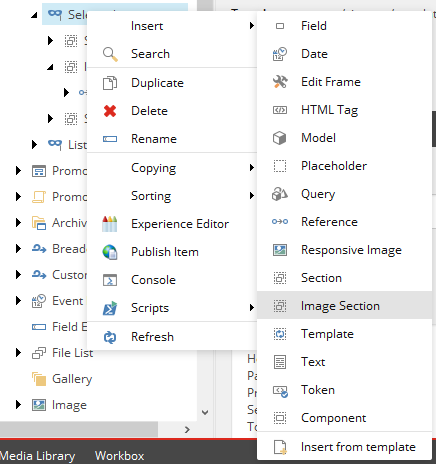
Task: Click the Edit Frame tools icon
Action: point(280,82)
